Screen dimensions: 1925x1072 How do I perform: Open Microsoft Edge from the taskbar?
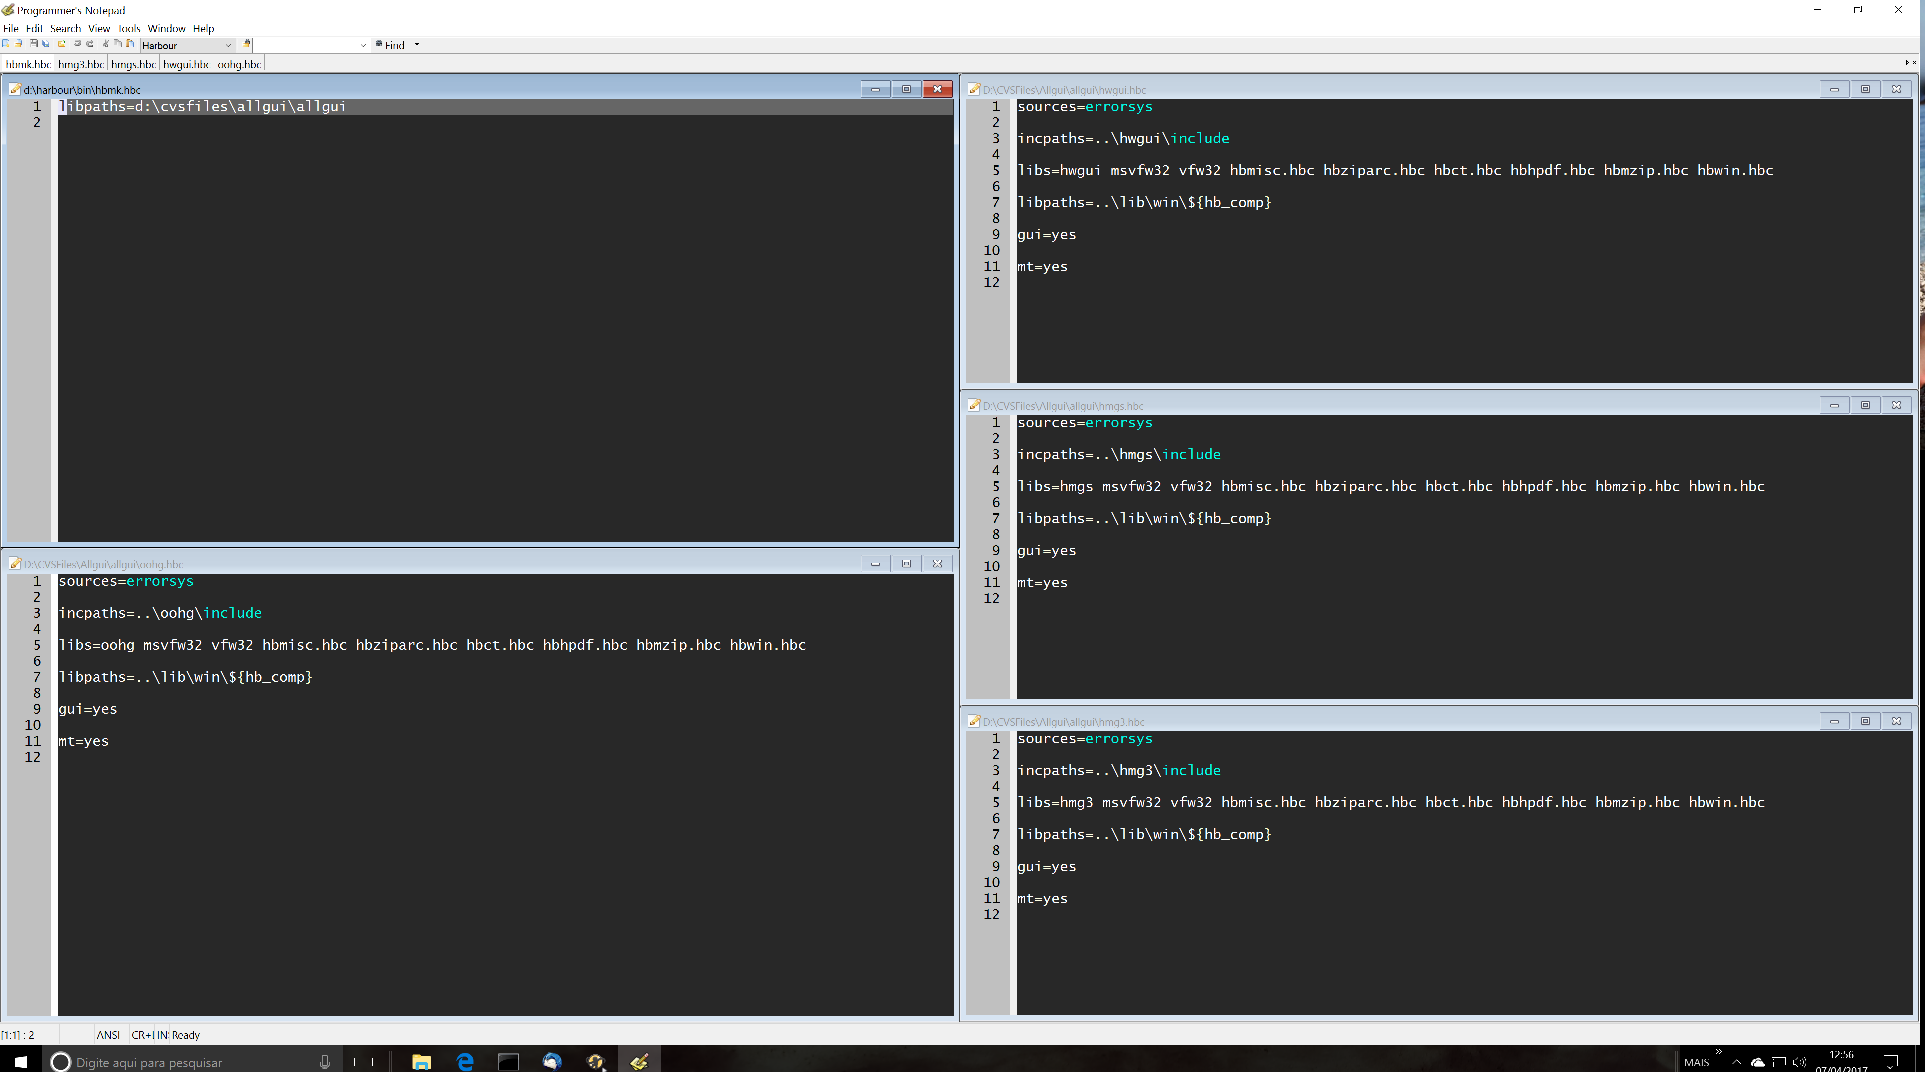click(x=465, y=1062)
